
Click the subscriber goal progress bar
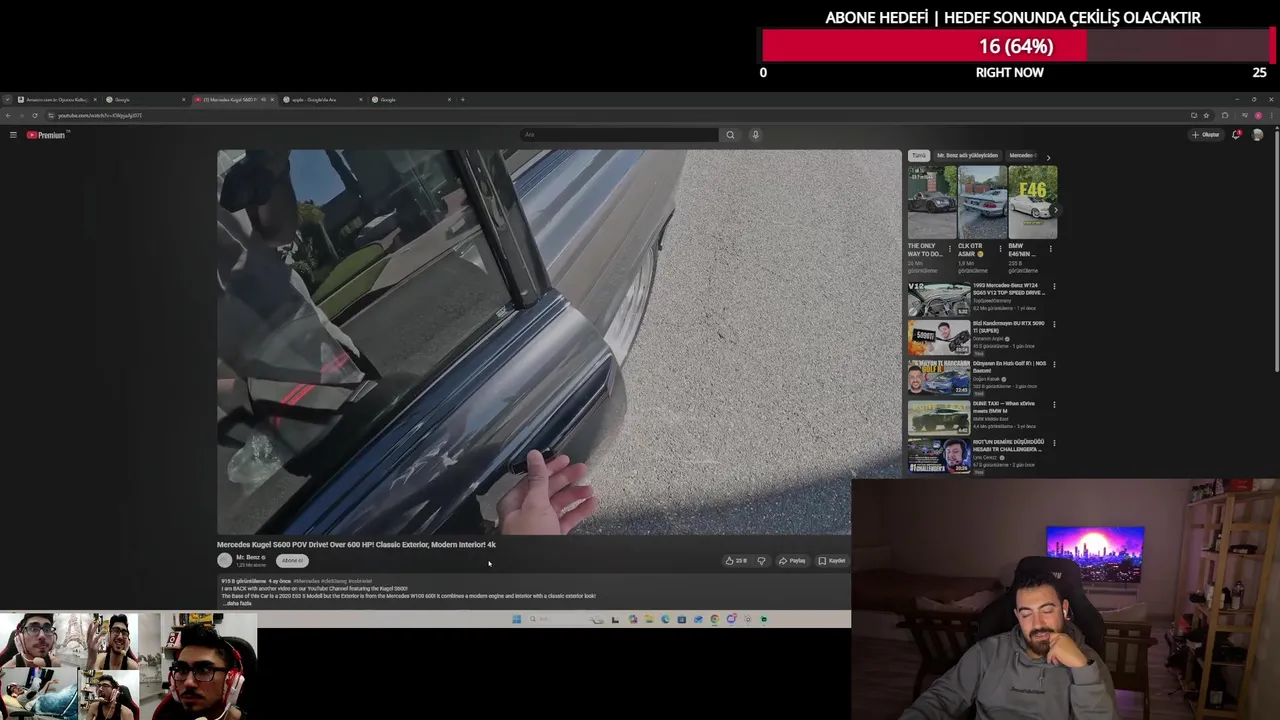tap(1016, 46)
